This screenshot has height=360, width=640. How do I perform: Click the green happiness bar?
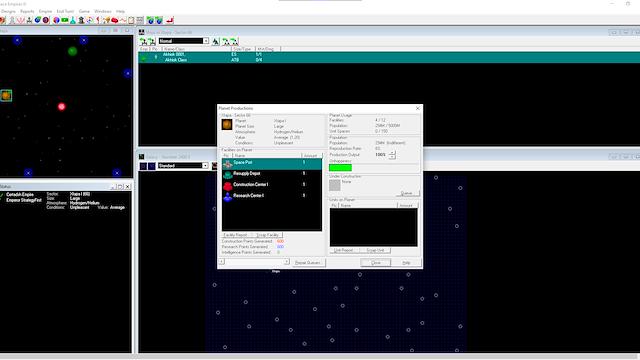coord(340,167)
